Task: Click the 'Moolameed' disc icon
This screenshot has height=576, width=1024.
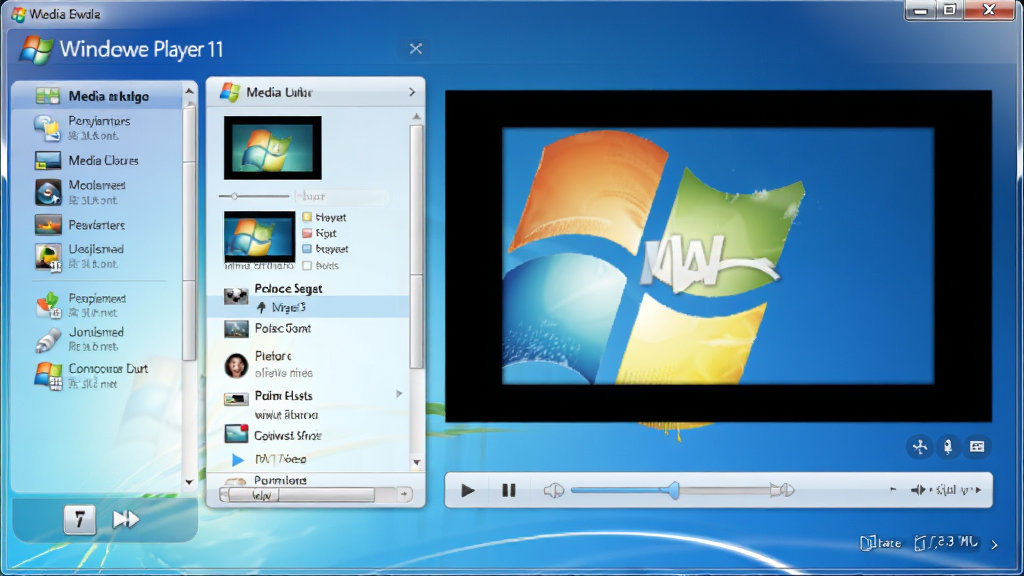Action: [48, 193]
